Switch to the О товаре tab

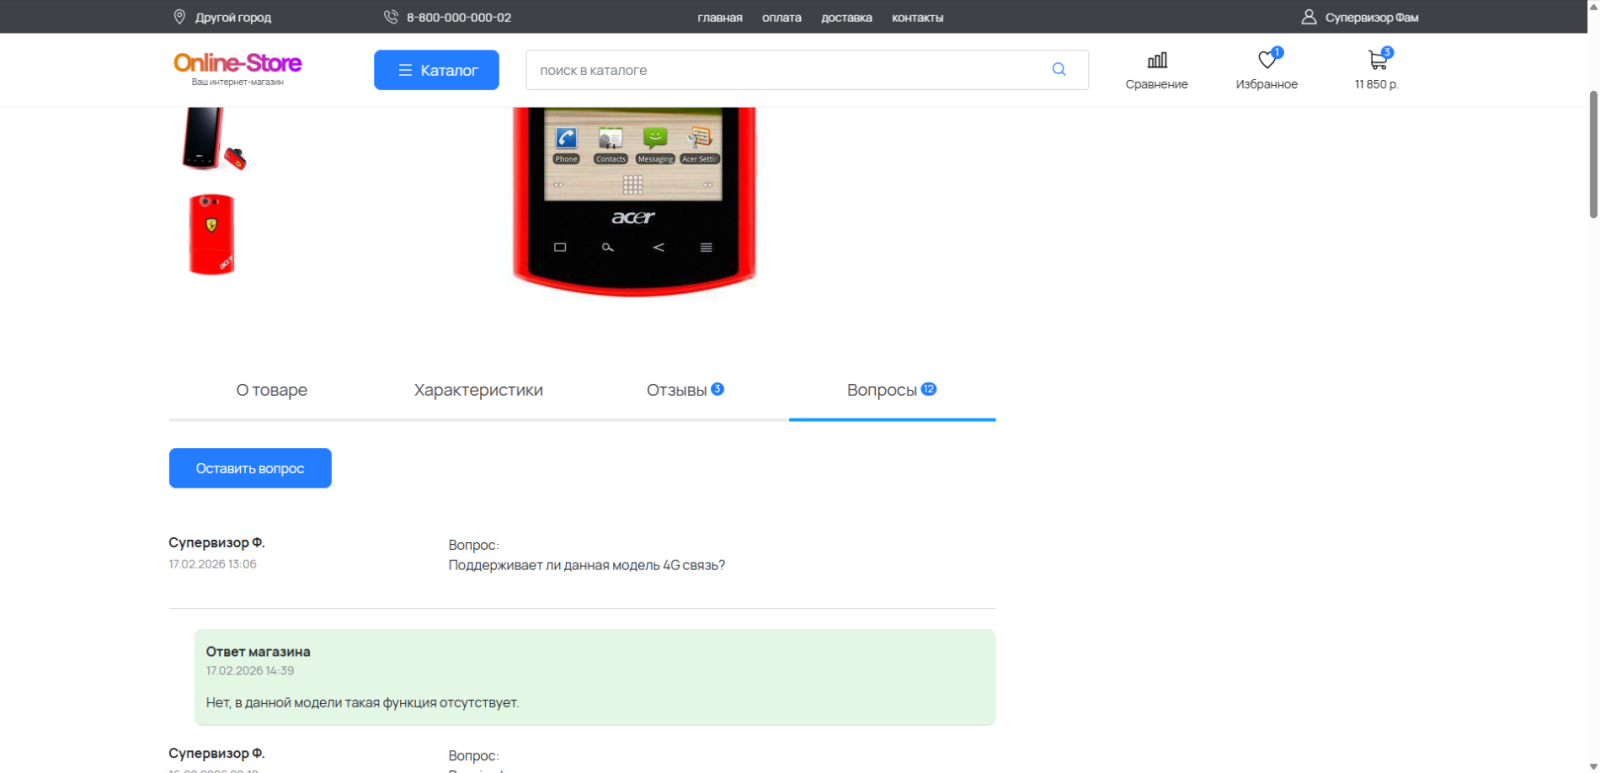pyautogui.click(x=272, y=390)
